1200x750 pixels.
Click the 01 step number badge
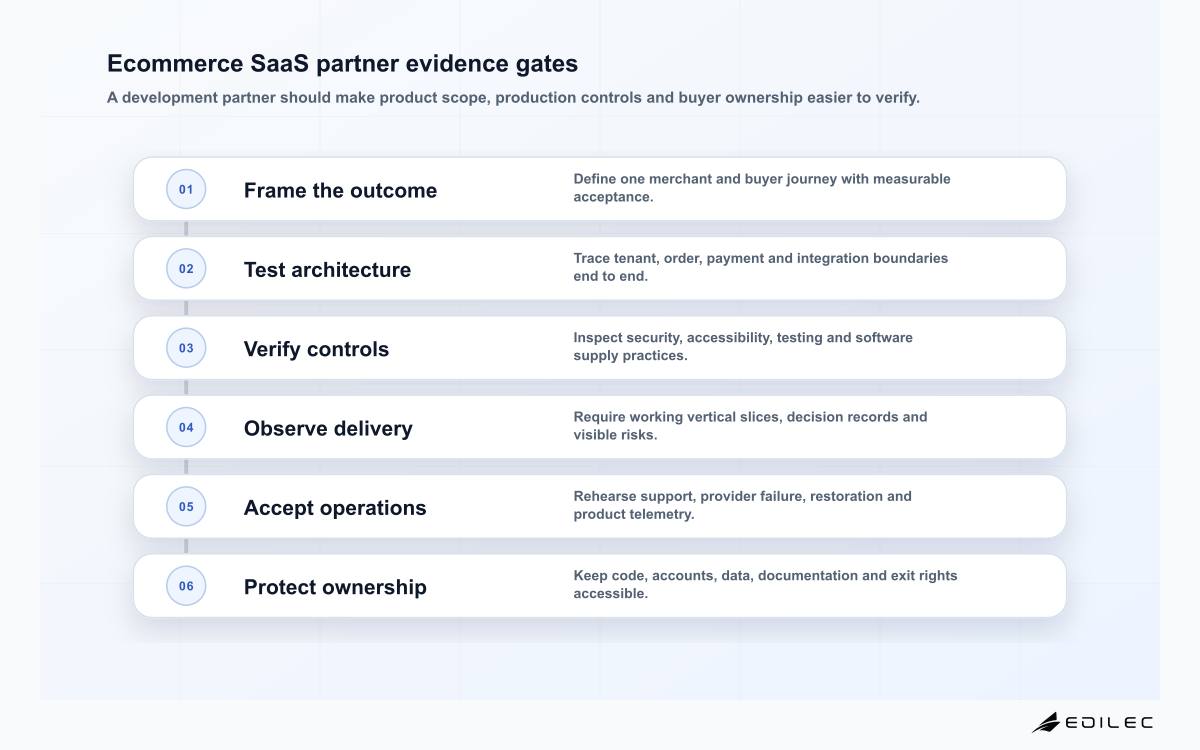(x=186, y=189)
